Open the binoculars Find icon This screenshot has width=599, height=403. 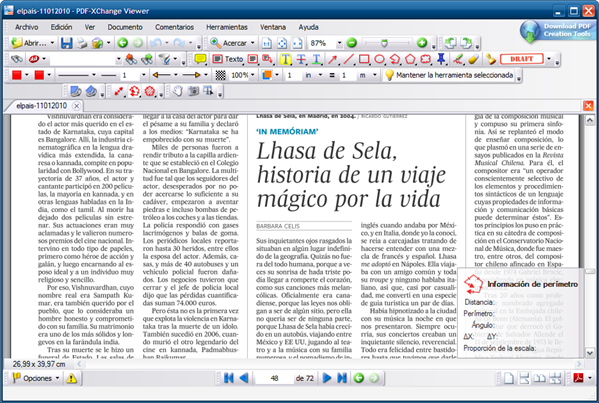pyautogui.click(x=16, y=59)
